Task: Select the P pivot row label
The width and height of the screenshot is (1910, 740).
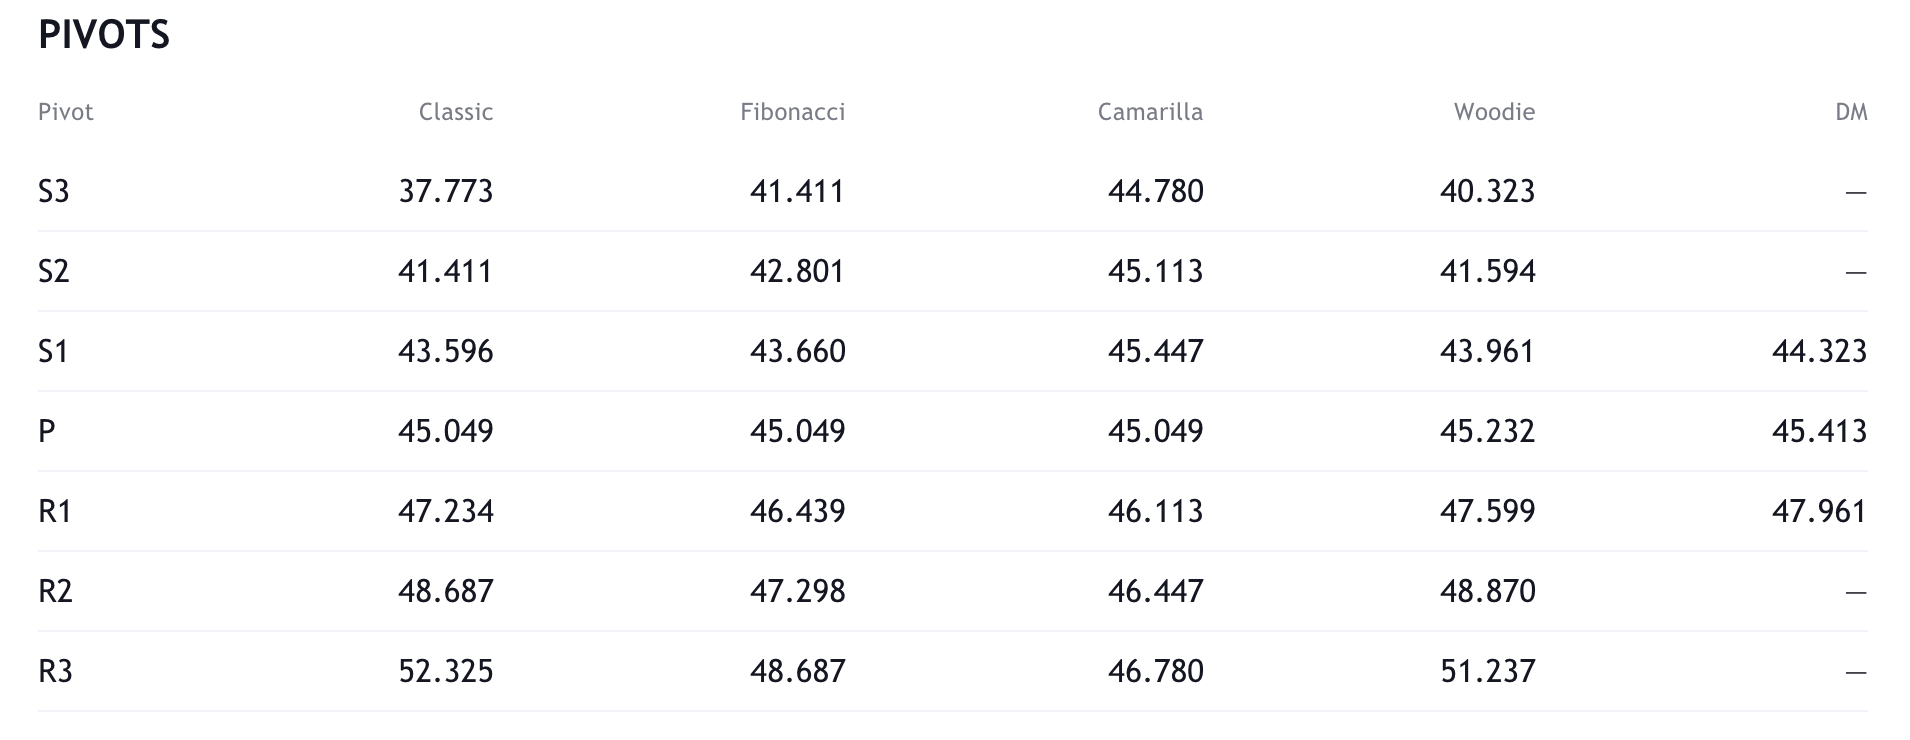Action: coord(47,431)
